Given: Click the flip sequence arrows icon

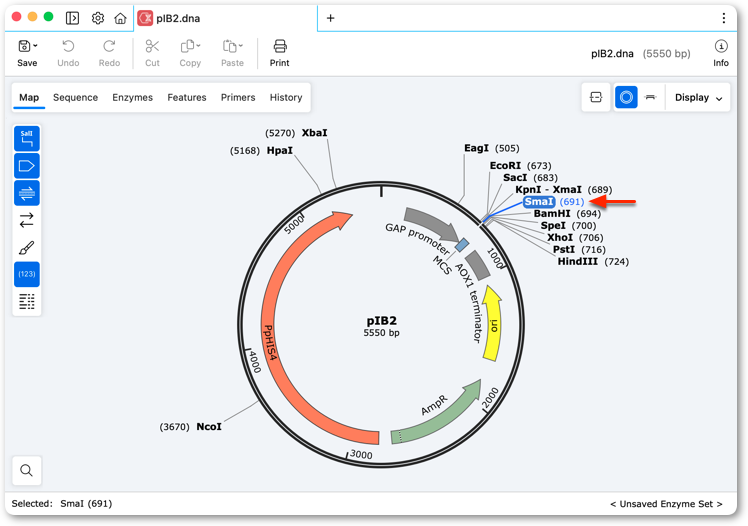Looking at the screenshot, I should (27, 220).
